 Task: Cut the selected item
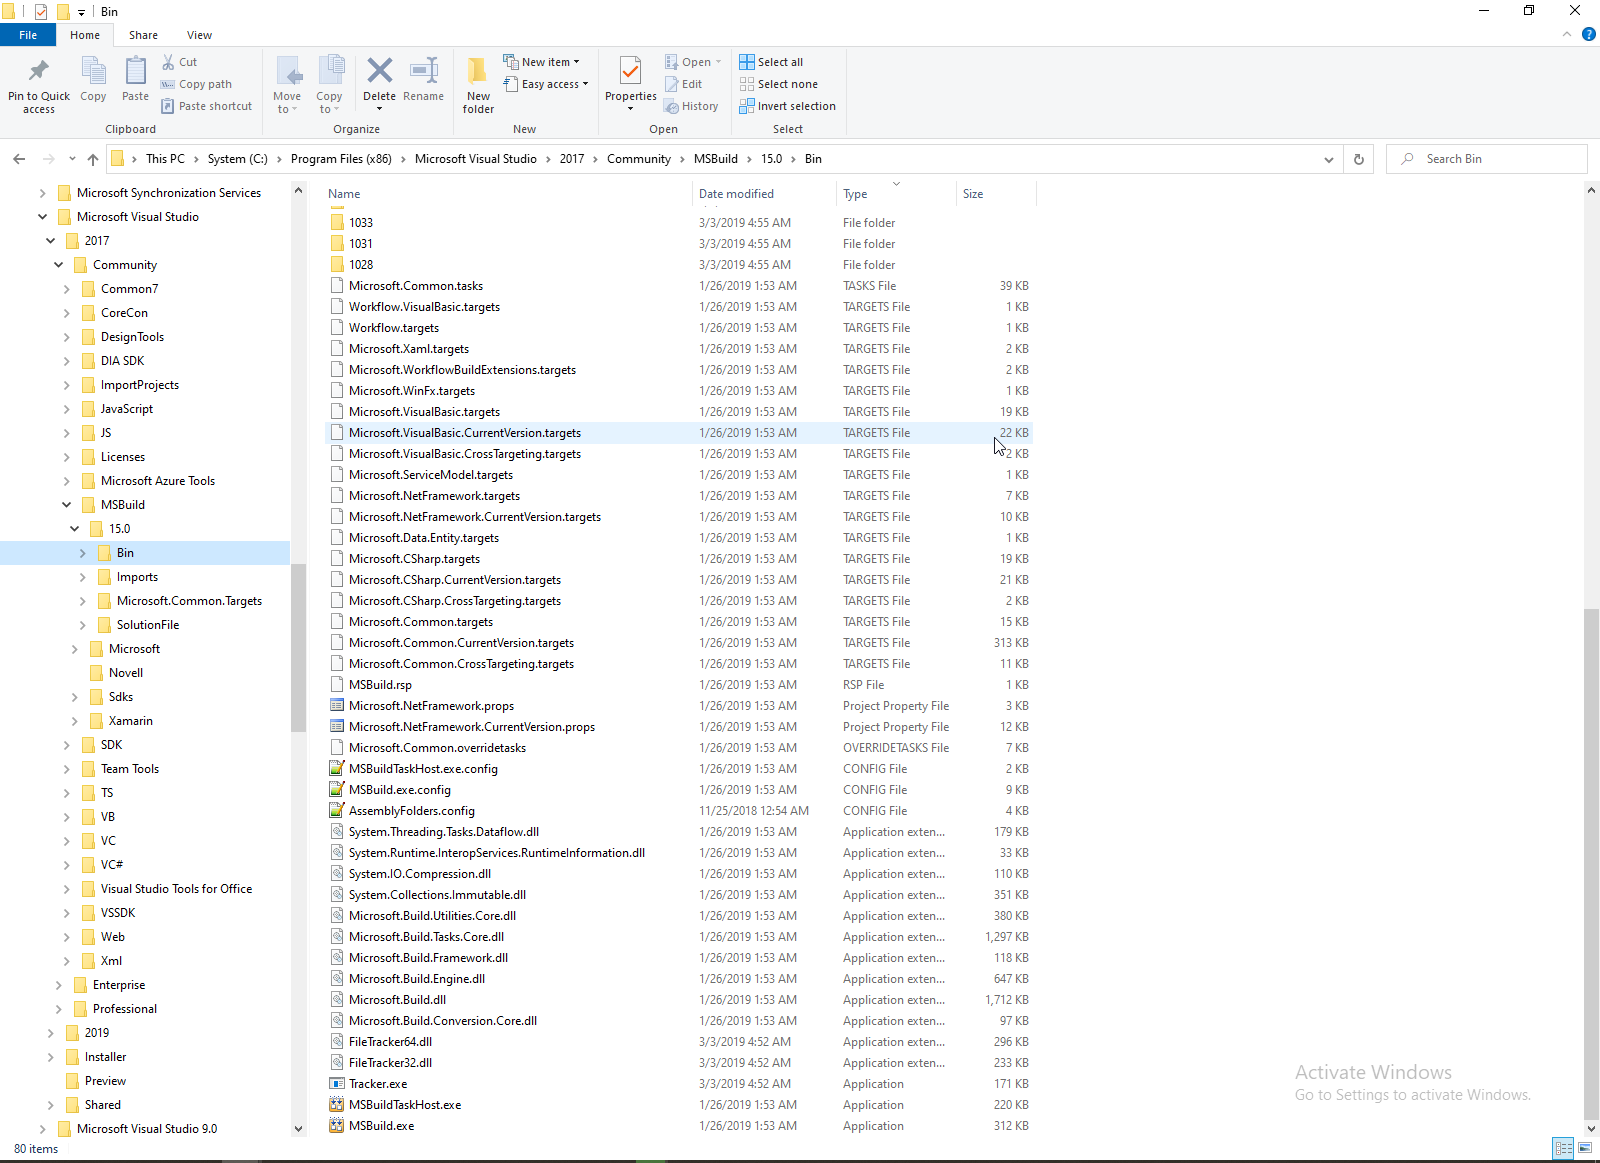pyautogui.click(x=180, y=62)
